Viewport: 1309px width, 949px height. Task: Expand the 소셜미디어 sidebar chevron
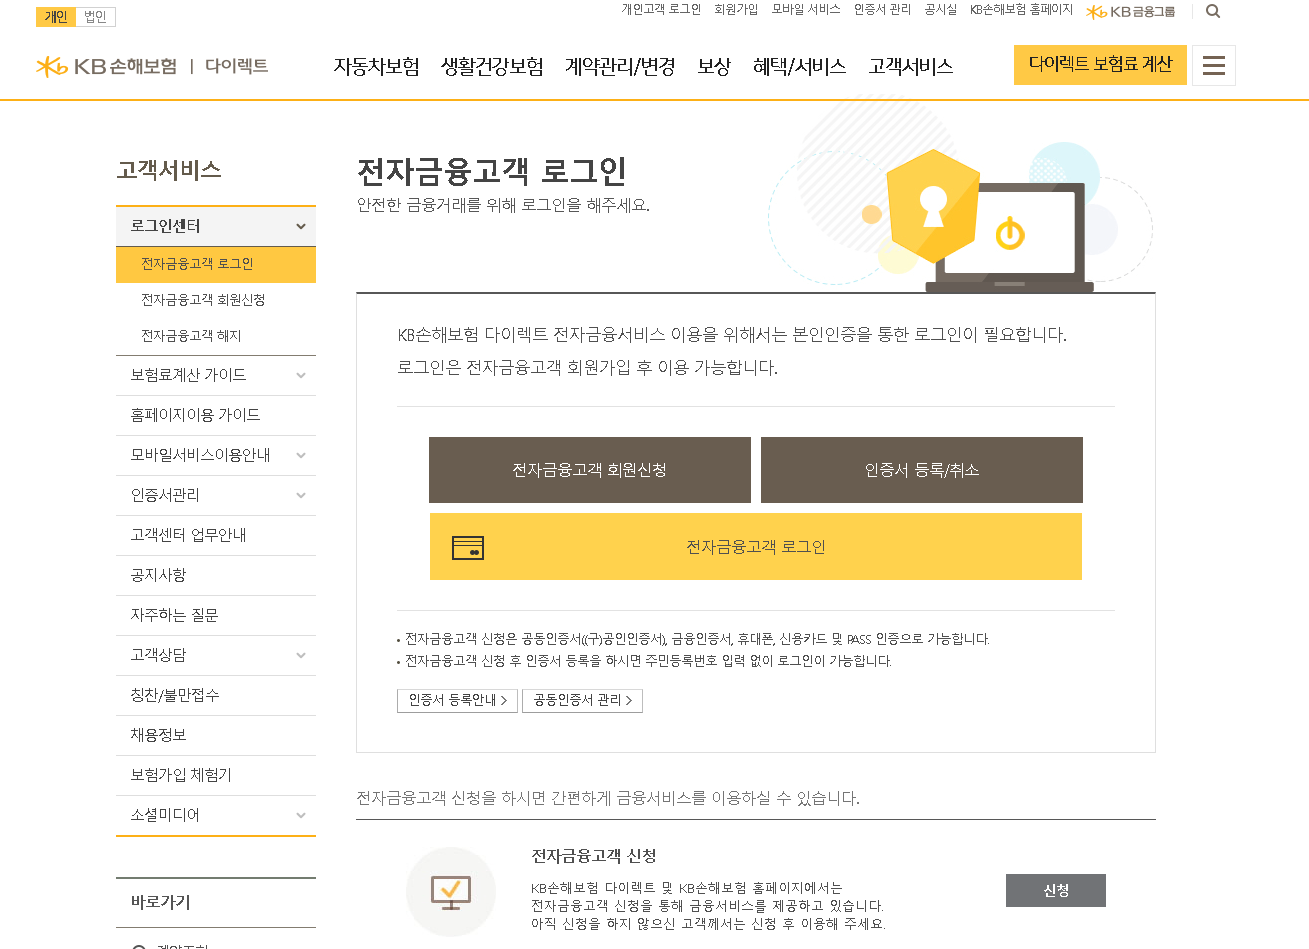301,815
